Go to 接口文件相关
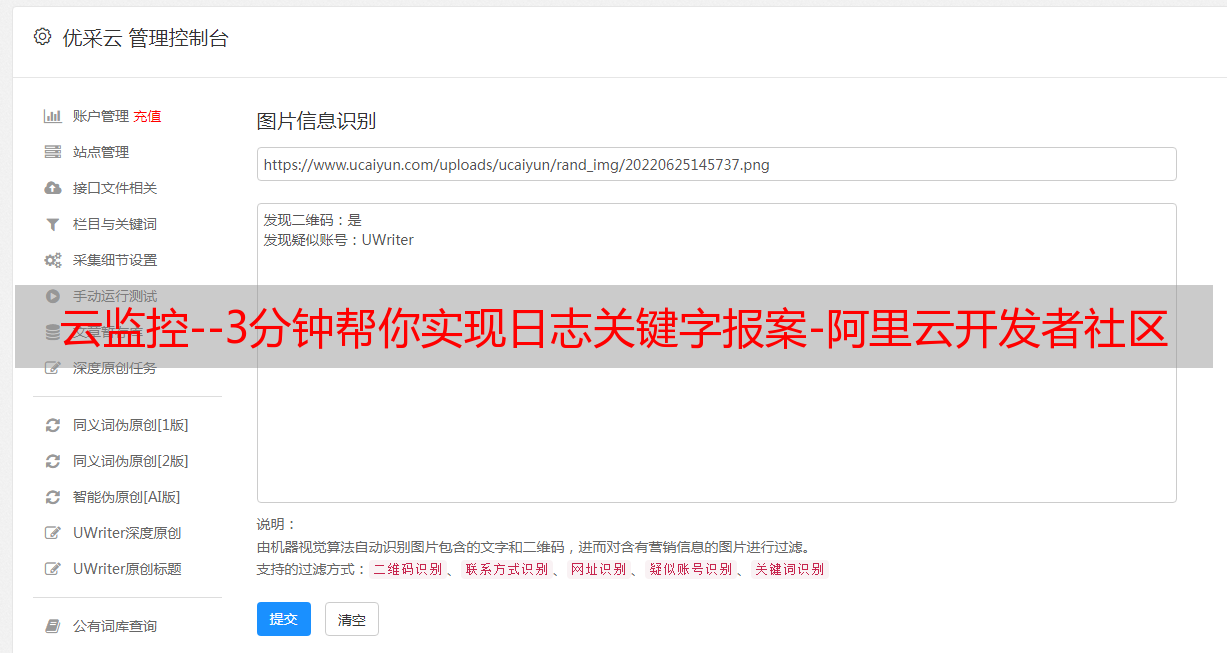Viewport: 1227px width, 653px height. point(115,188)
